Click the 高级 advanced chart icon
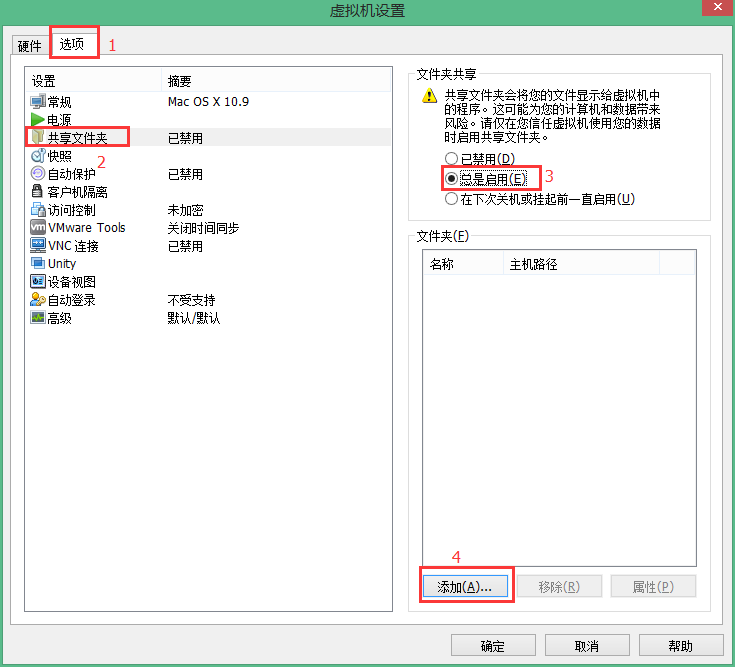 (x=38, y=318)
